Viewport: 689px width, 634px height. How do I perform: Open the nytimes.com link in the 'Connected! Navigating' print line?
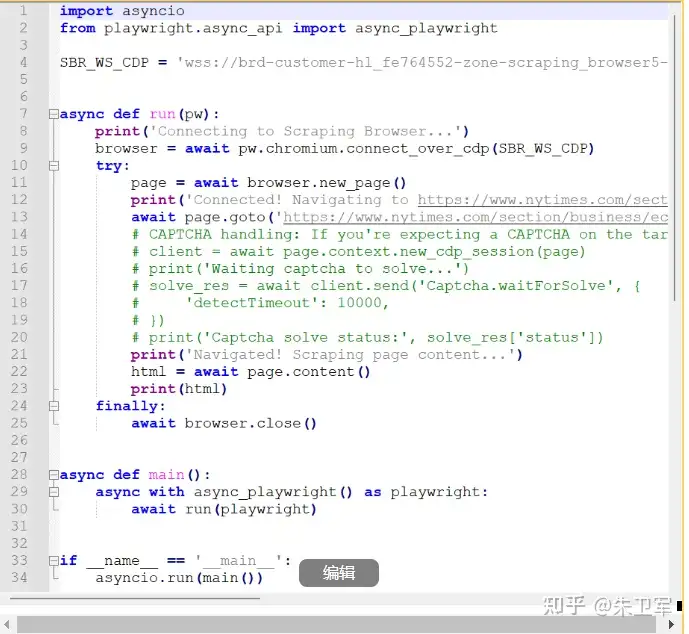tap(543, 200)
